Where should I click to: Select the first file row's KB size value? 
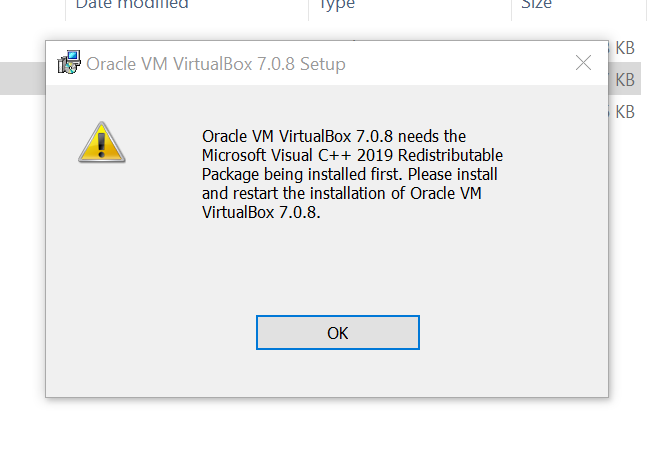click(x=625, y=48)
